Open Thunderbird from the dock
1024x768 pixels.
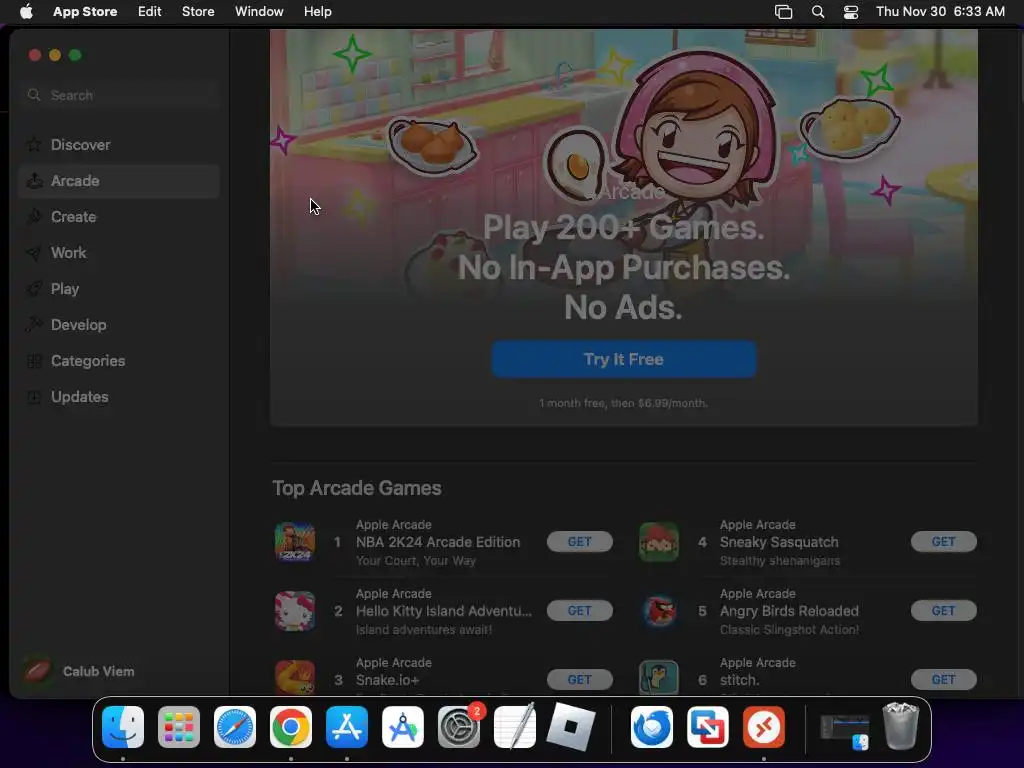point(652,727)
